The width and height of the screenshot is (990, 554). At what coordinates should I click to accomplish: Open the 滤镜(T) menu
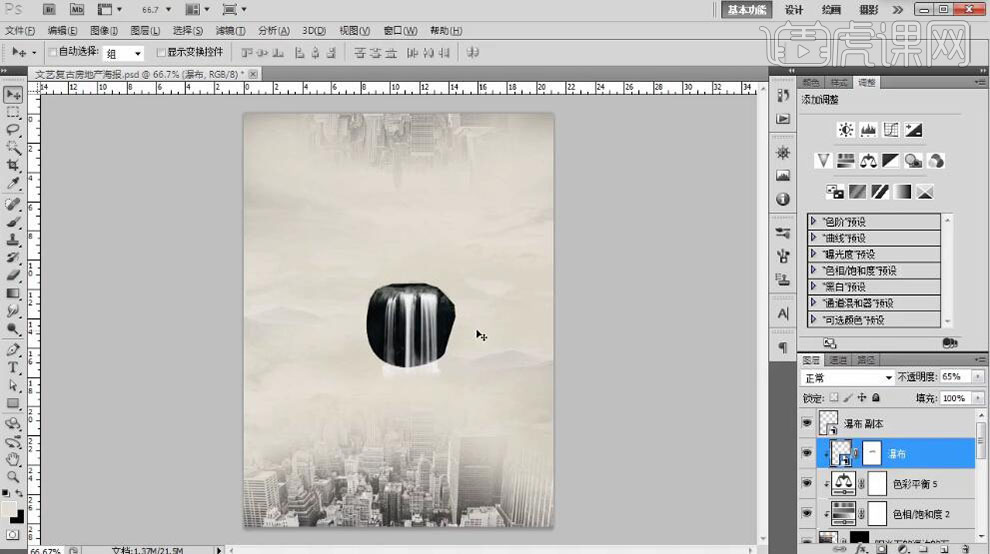[x=230, y=30]
